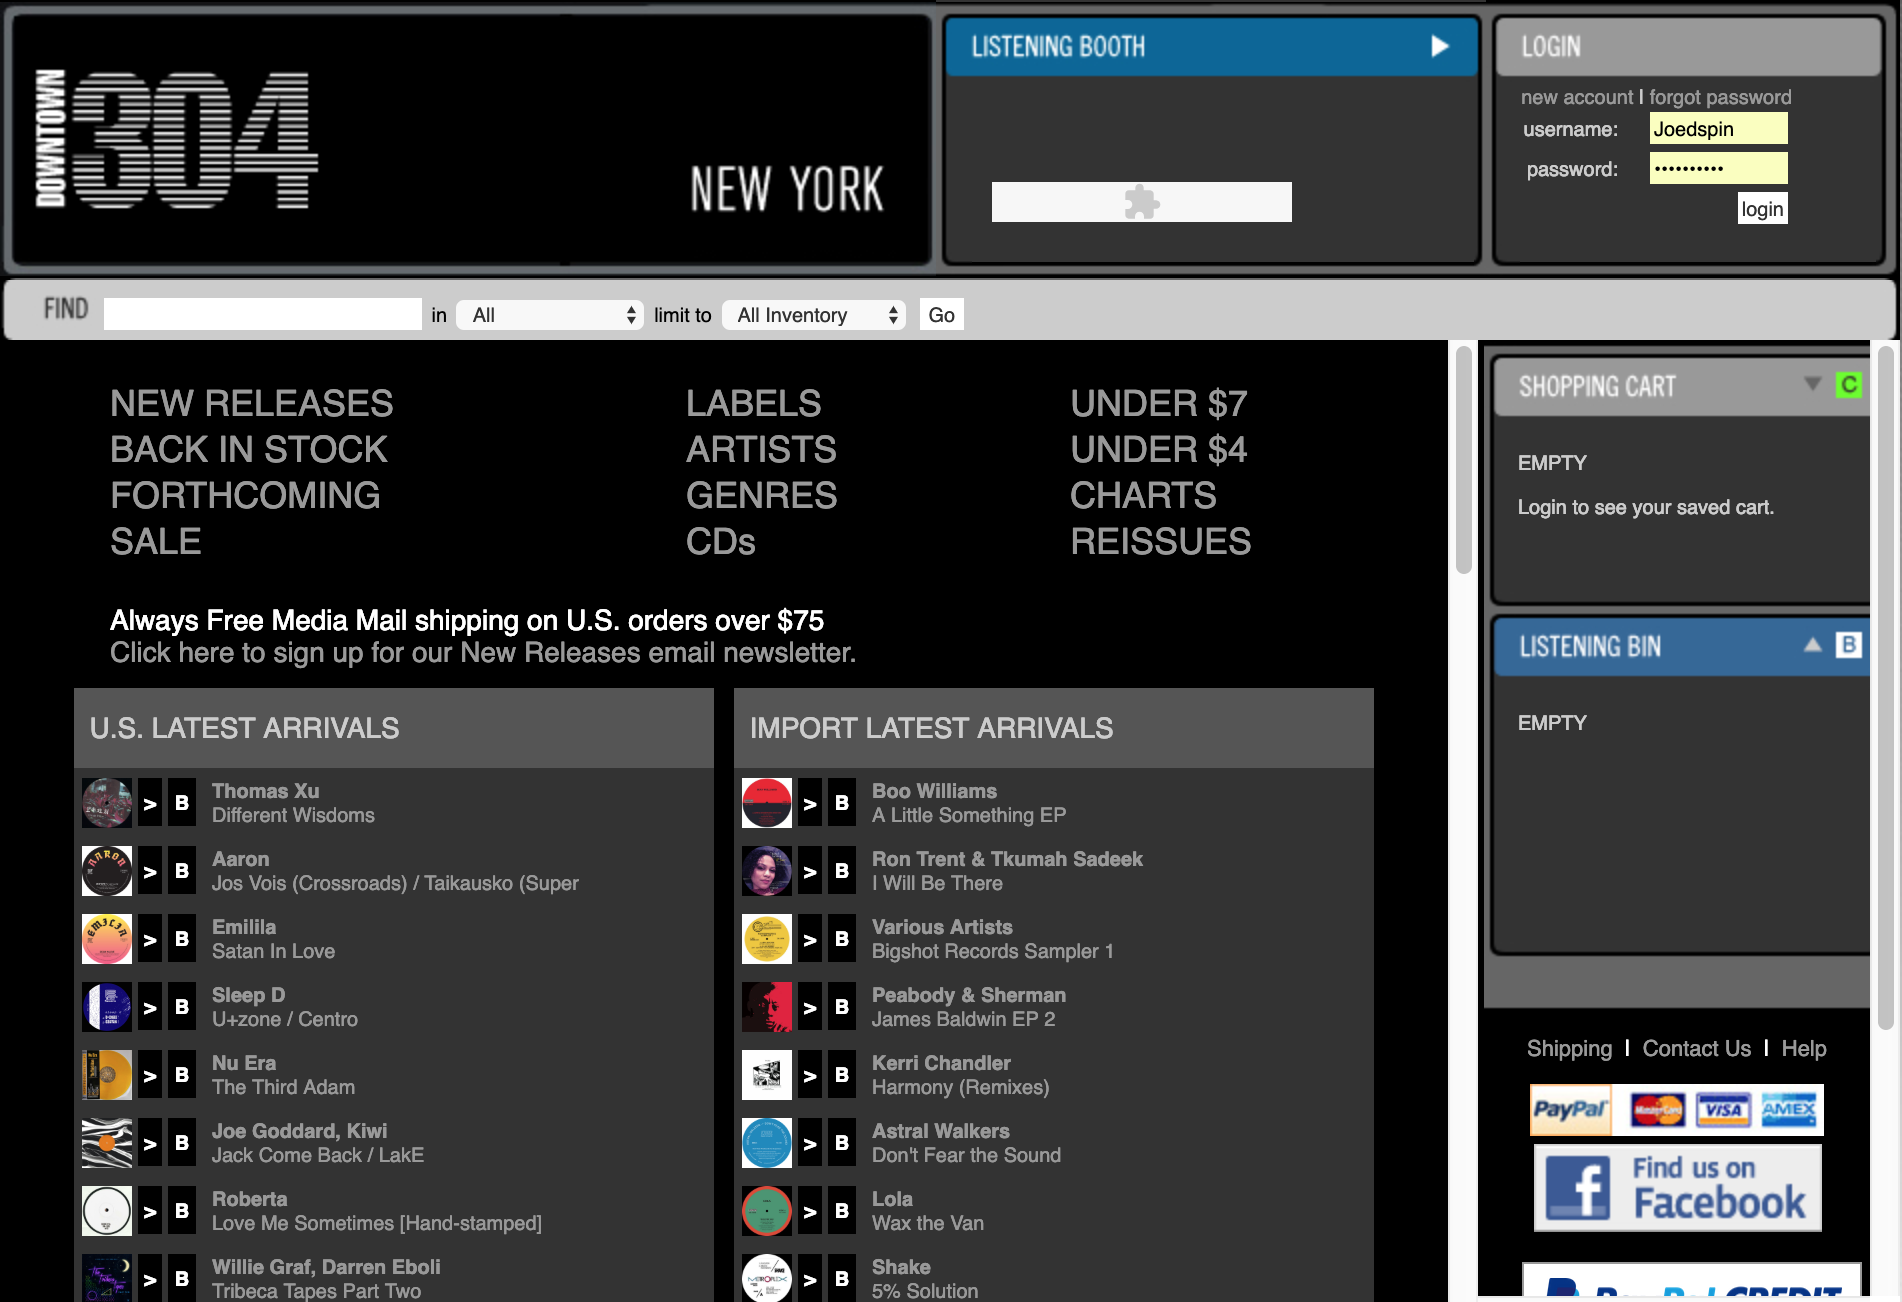Open the search category 'All' dropdown
The height and width of the screenshot is (1302, 1902).
[x=550, y=315]
